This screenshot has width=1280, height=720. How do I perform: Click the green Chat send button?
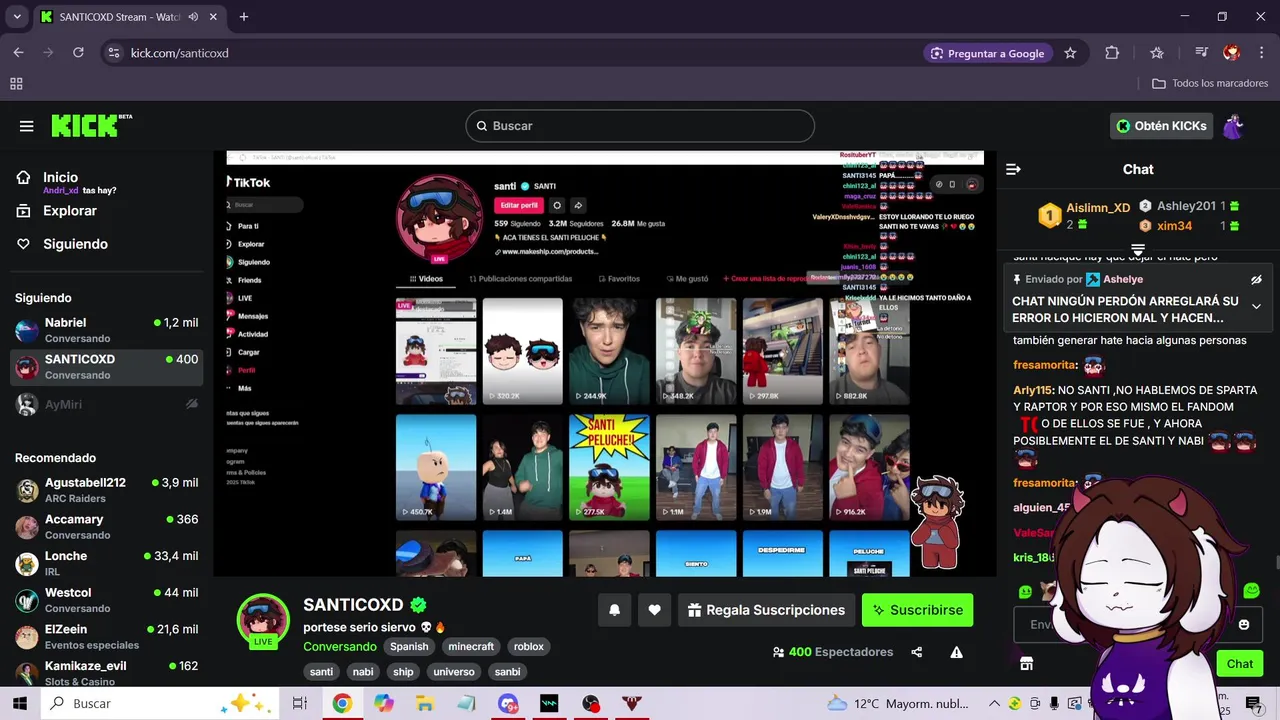[1240, 664]
